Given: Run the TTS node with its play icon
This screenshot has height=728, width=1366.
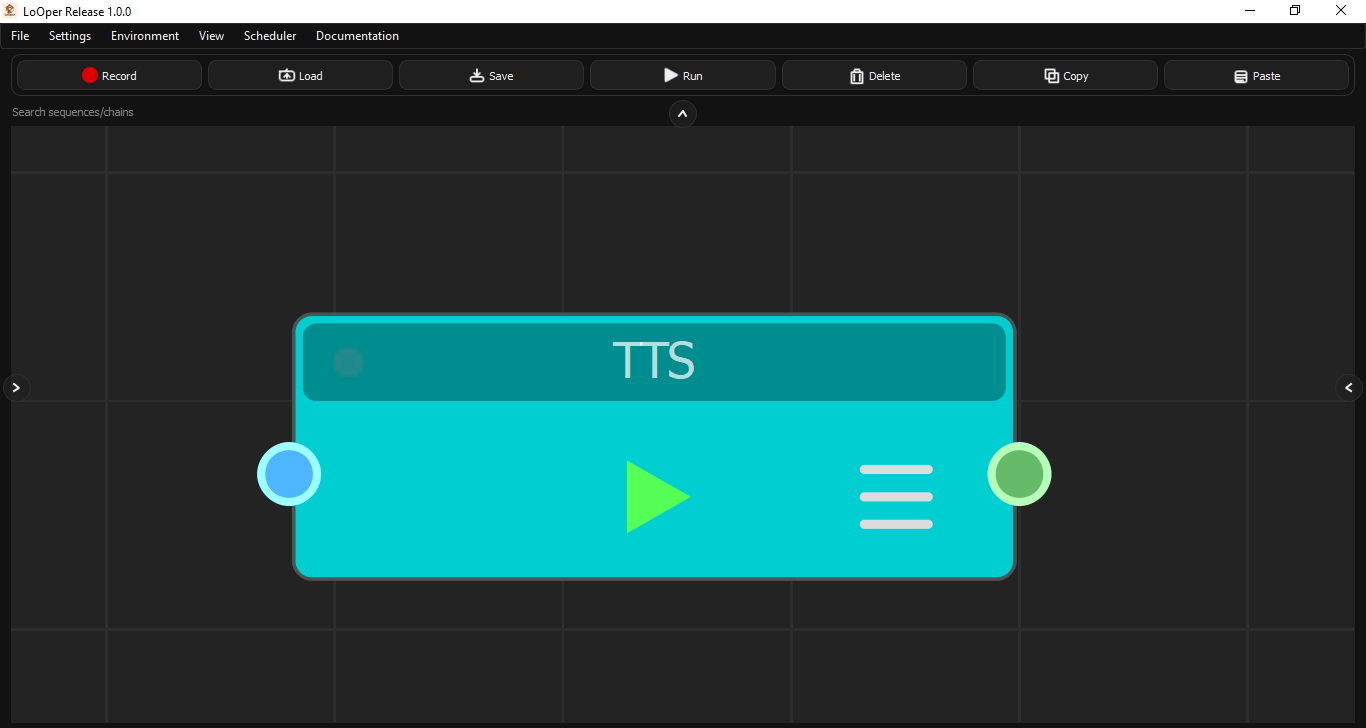Looking at the screenshot, I should point(657,496).
